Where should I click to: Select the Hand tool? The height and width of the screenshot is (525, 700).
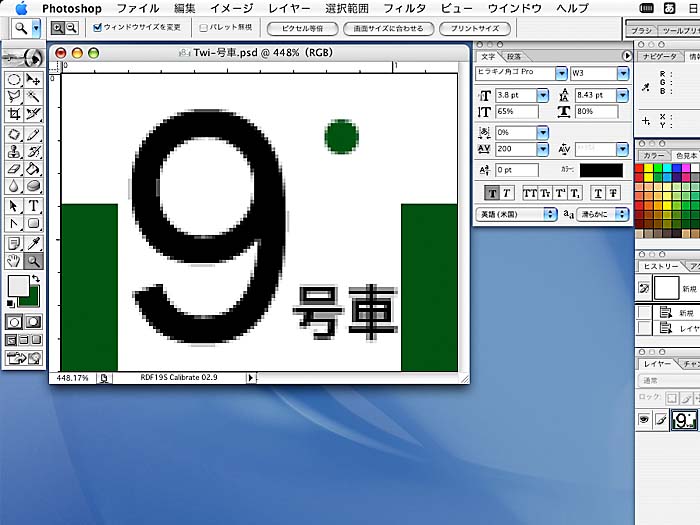click(14, 260)
